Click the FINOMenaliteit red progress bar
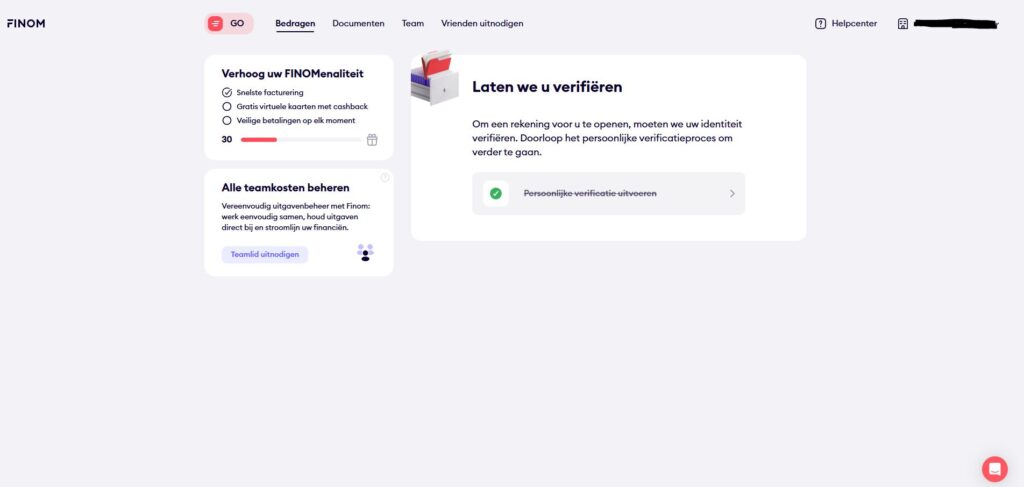 tap(260, 140)
